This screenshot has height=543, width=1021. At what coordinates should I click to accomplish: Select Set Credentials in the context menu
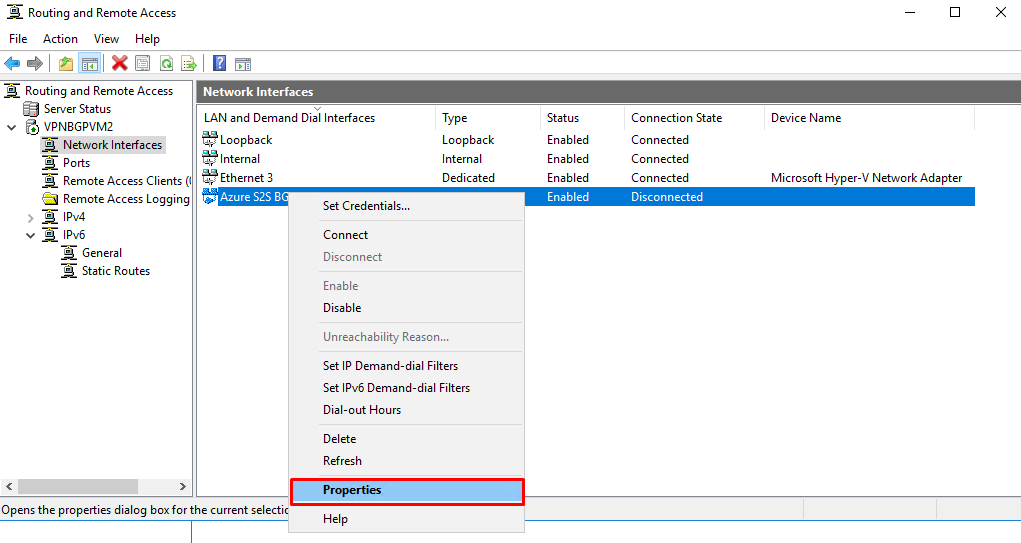366,206
